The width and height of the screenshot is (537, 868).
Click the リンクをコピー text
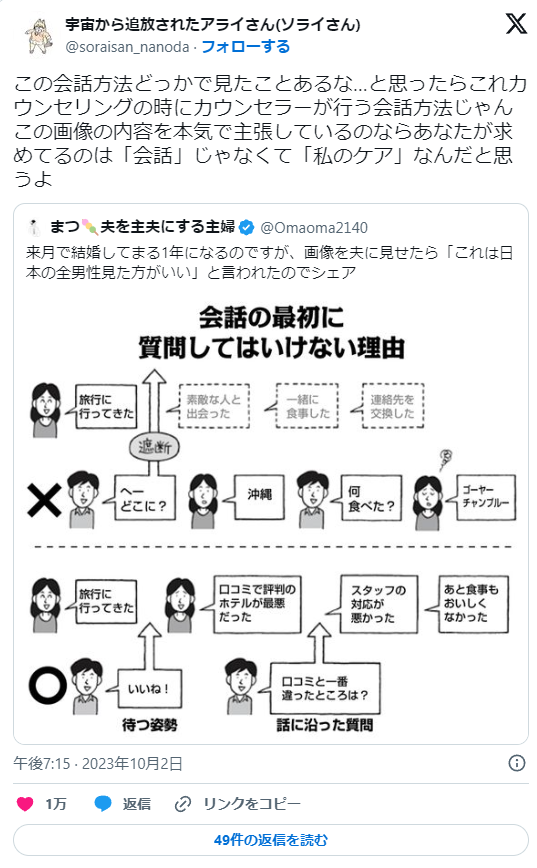click(x=252, y=804)
